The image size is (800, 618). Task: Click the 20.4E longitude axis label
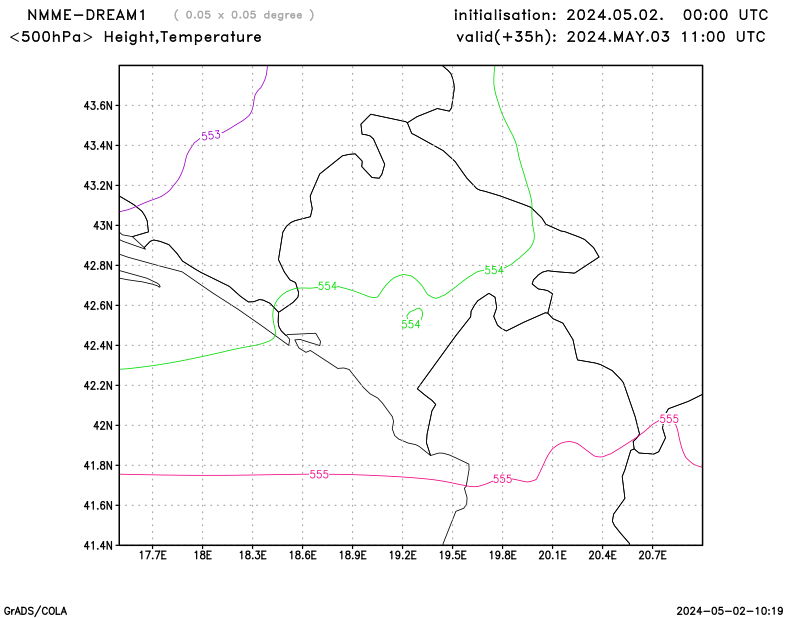pyautogui.click(x=603, y=555)
